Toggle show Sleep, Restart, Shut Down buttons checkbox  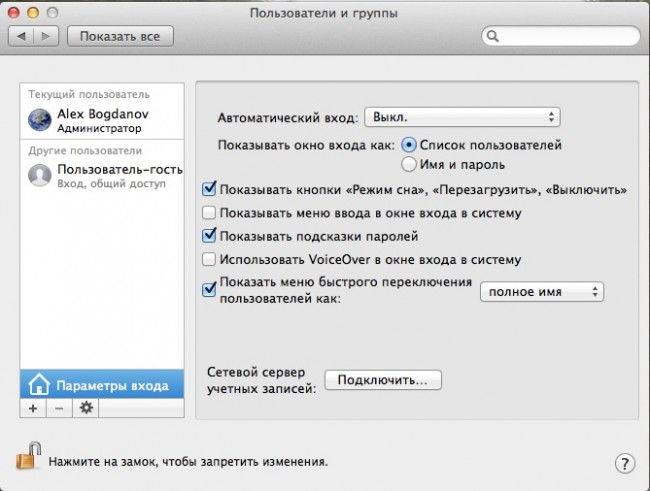point(209,189)
